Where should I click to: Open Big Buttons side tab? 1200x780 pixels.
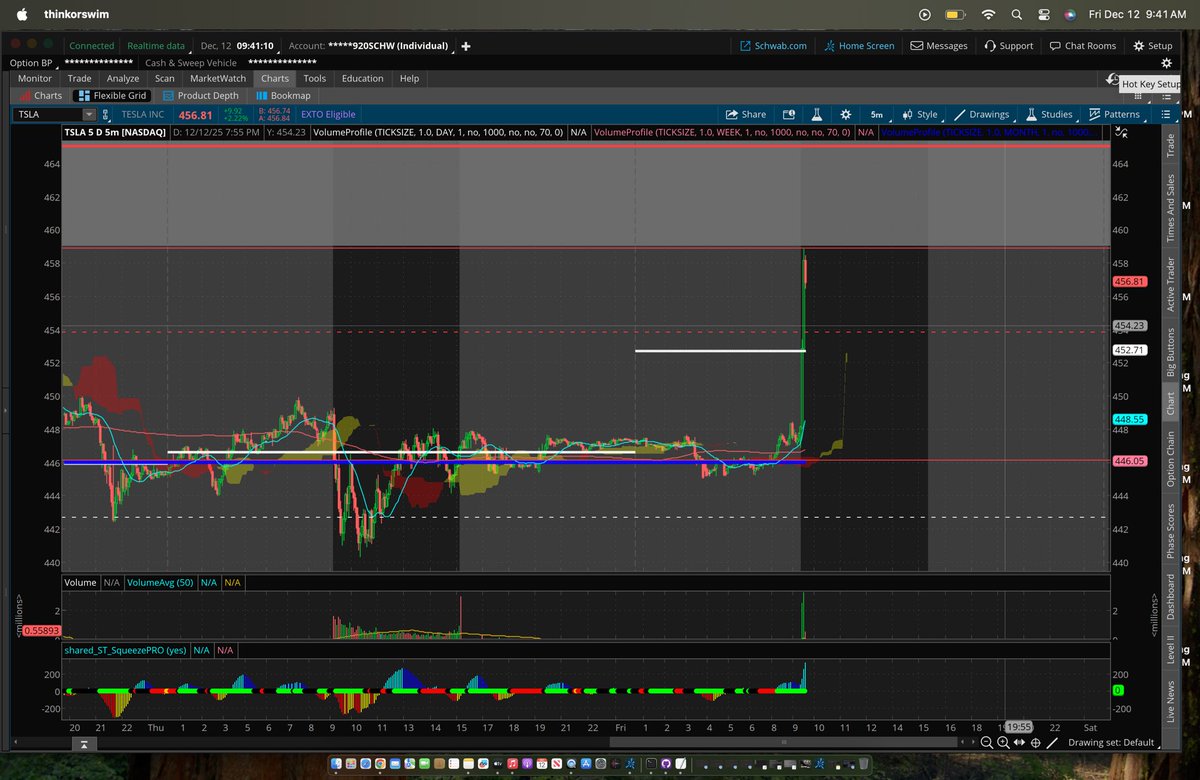[1171, 351]
